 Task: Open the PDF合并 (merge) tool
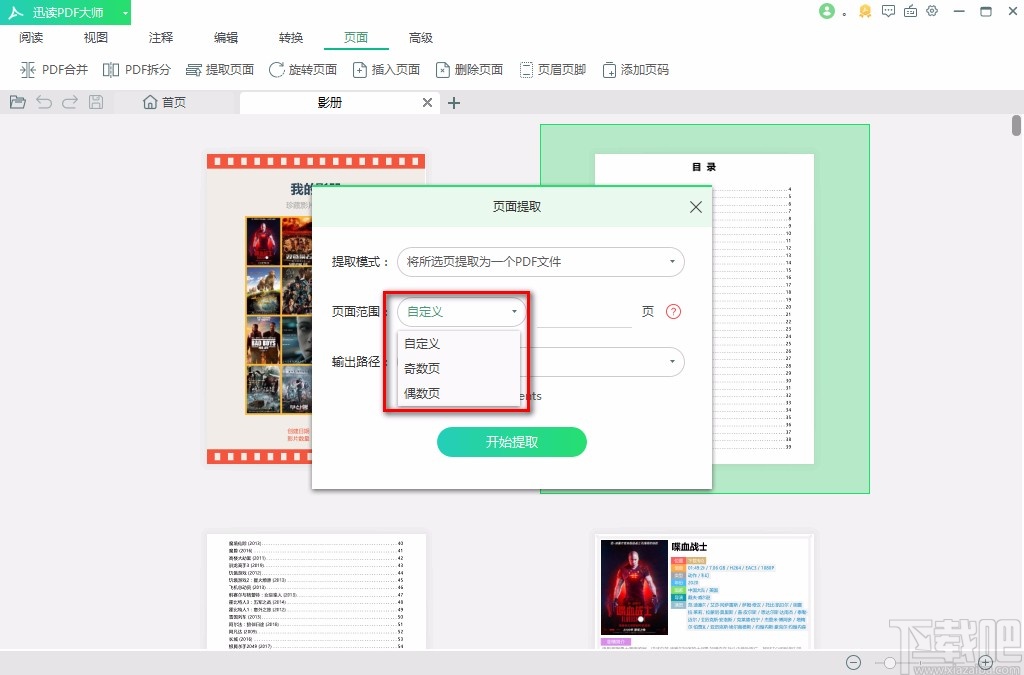[54, 69]
